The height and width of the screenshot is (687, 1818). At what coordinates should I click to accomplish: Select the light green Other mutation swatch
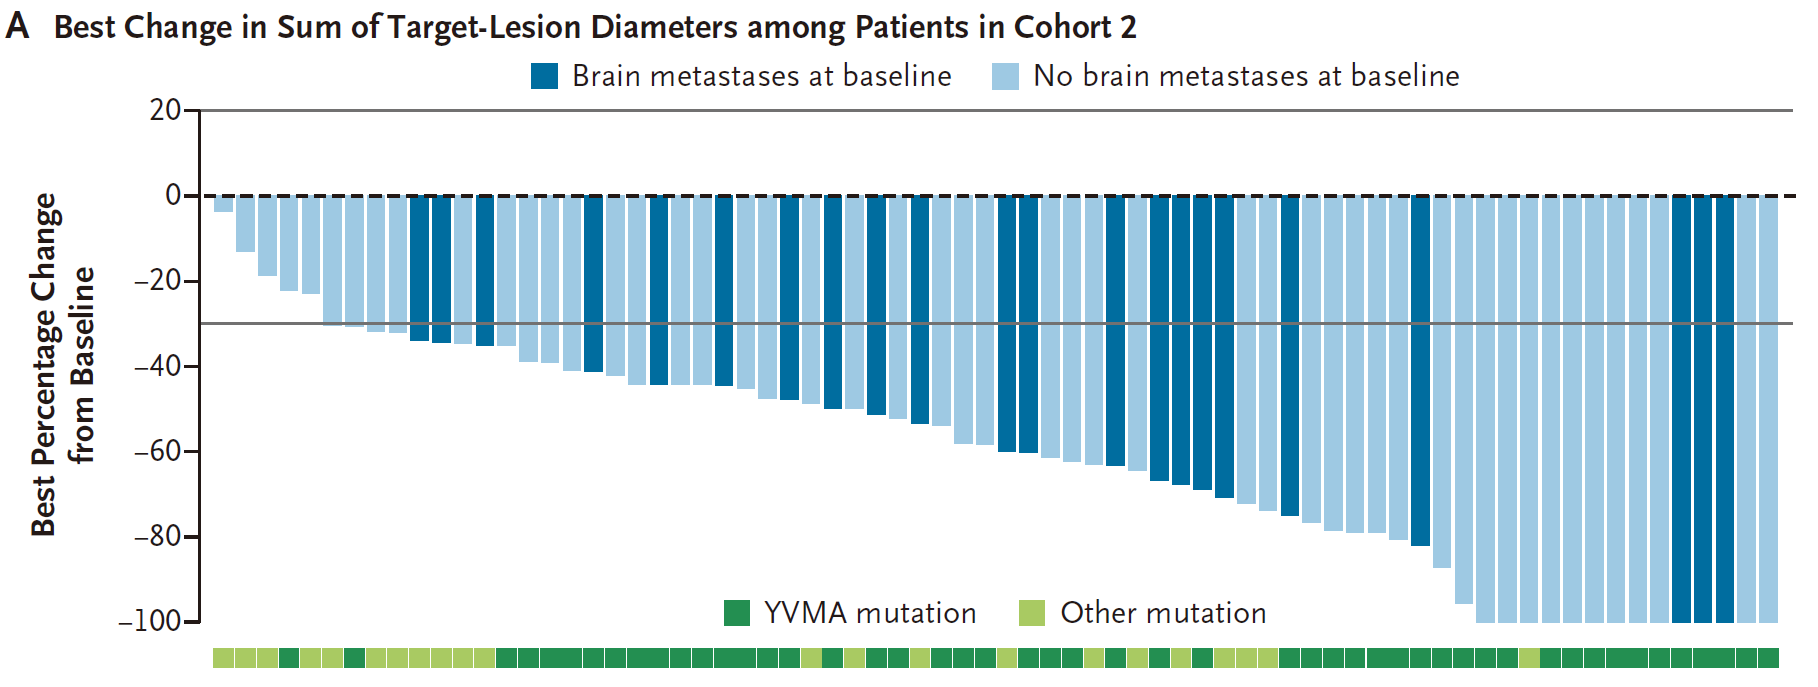click(x=1031, y=613)
